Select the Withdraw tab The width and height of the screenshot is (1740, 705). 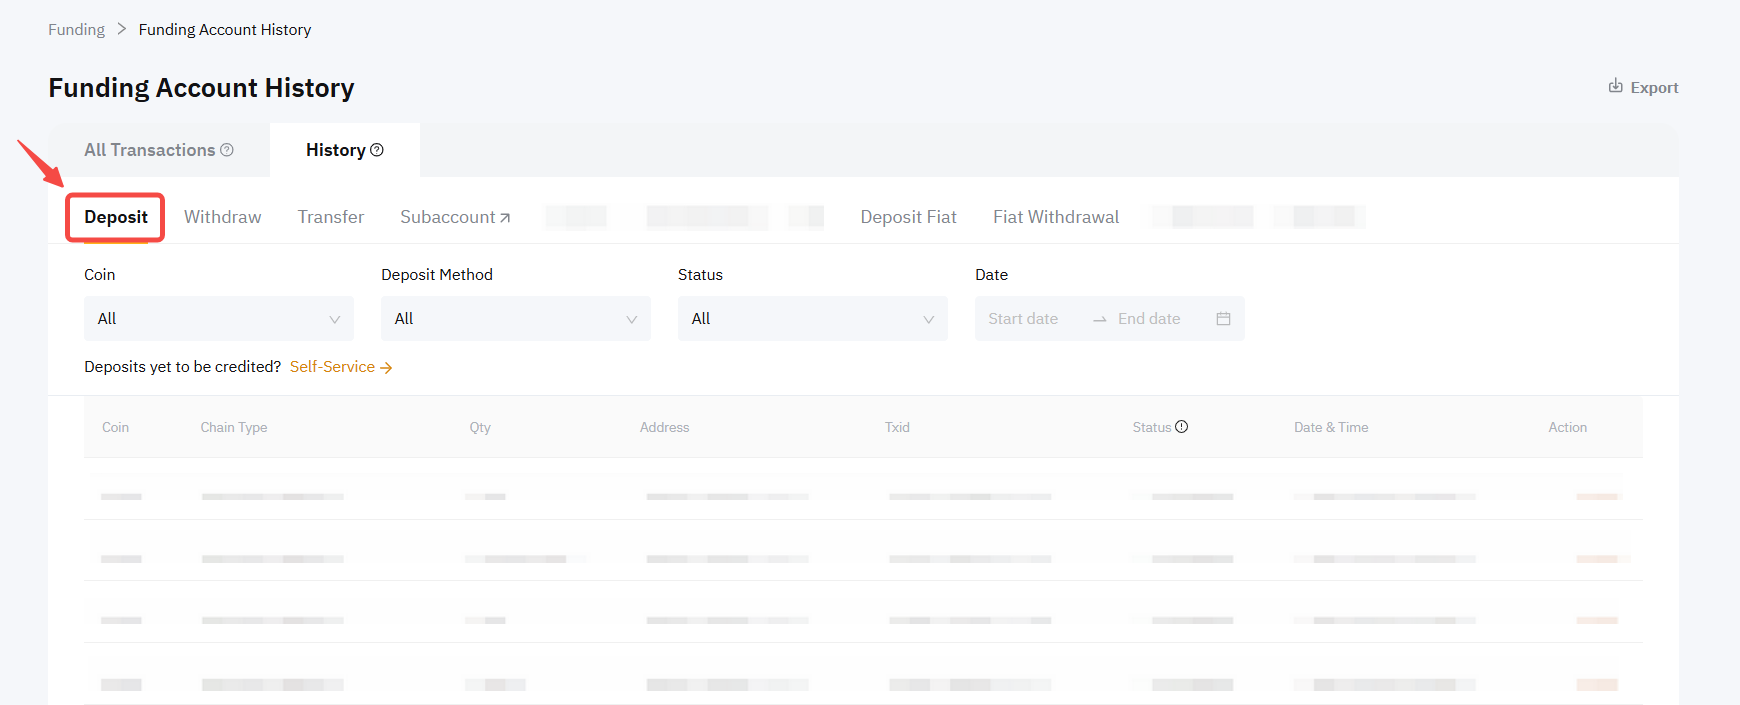[222, 217]
